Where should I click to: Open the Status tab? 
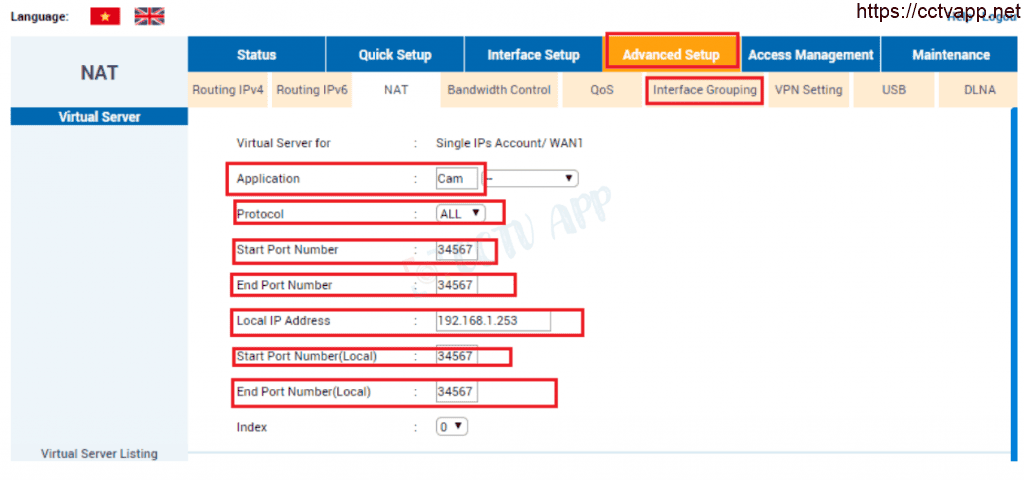pos(256,55)
